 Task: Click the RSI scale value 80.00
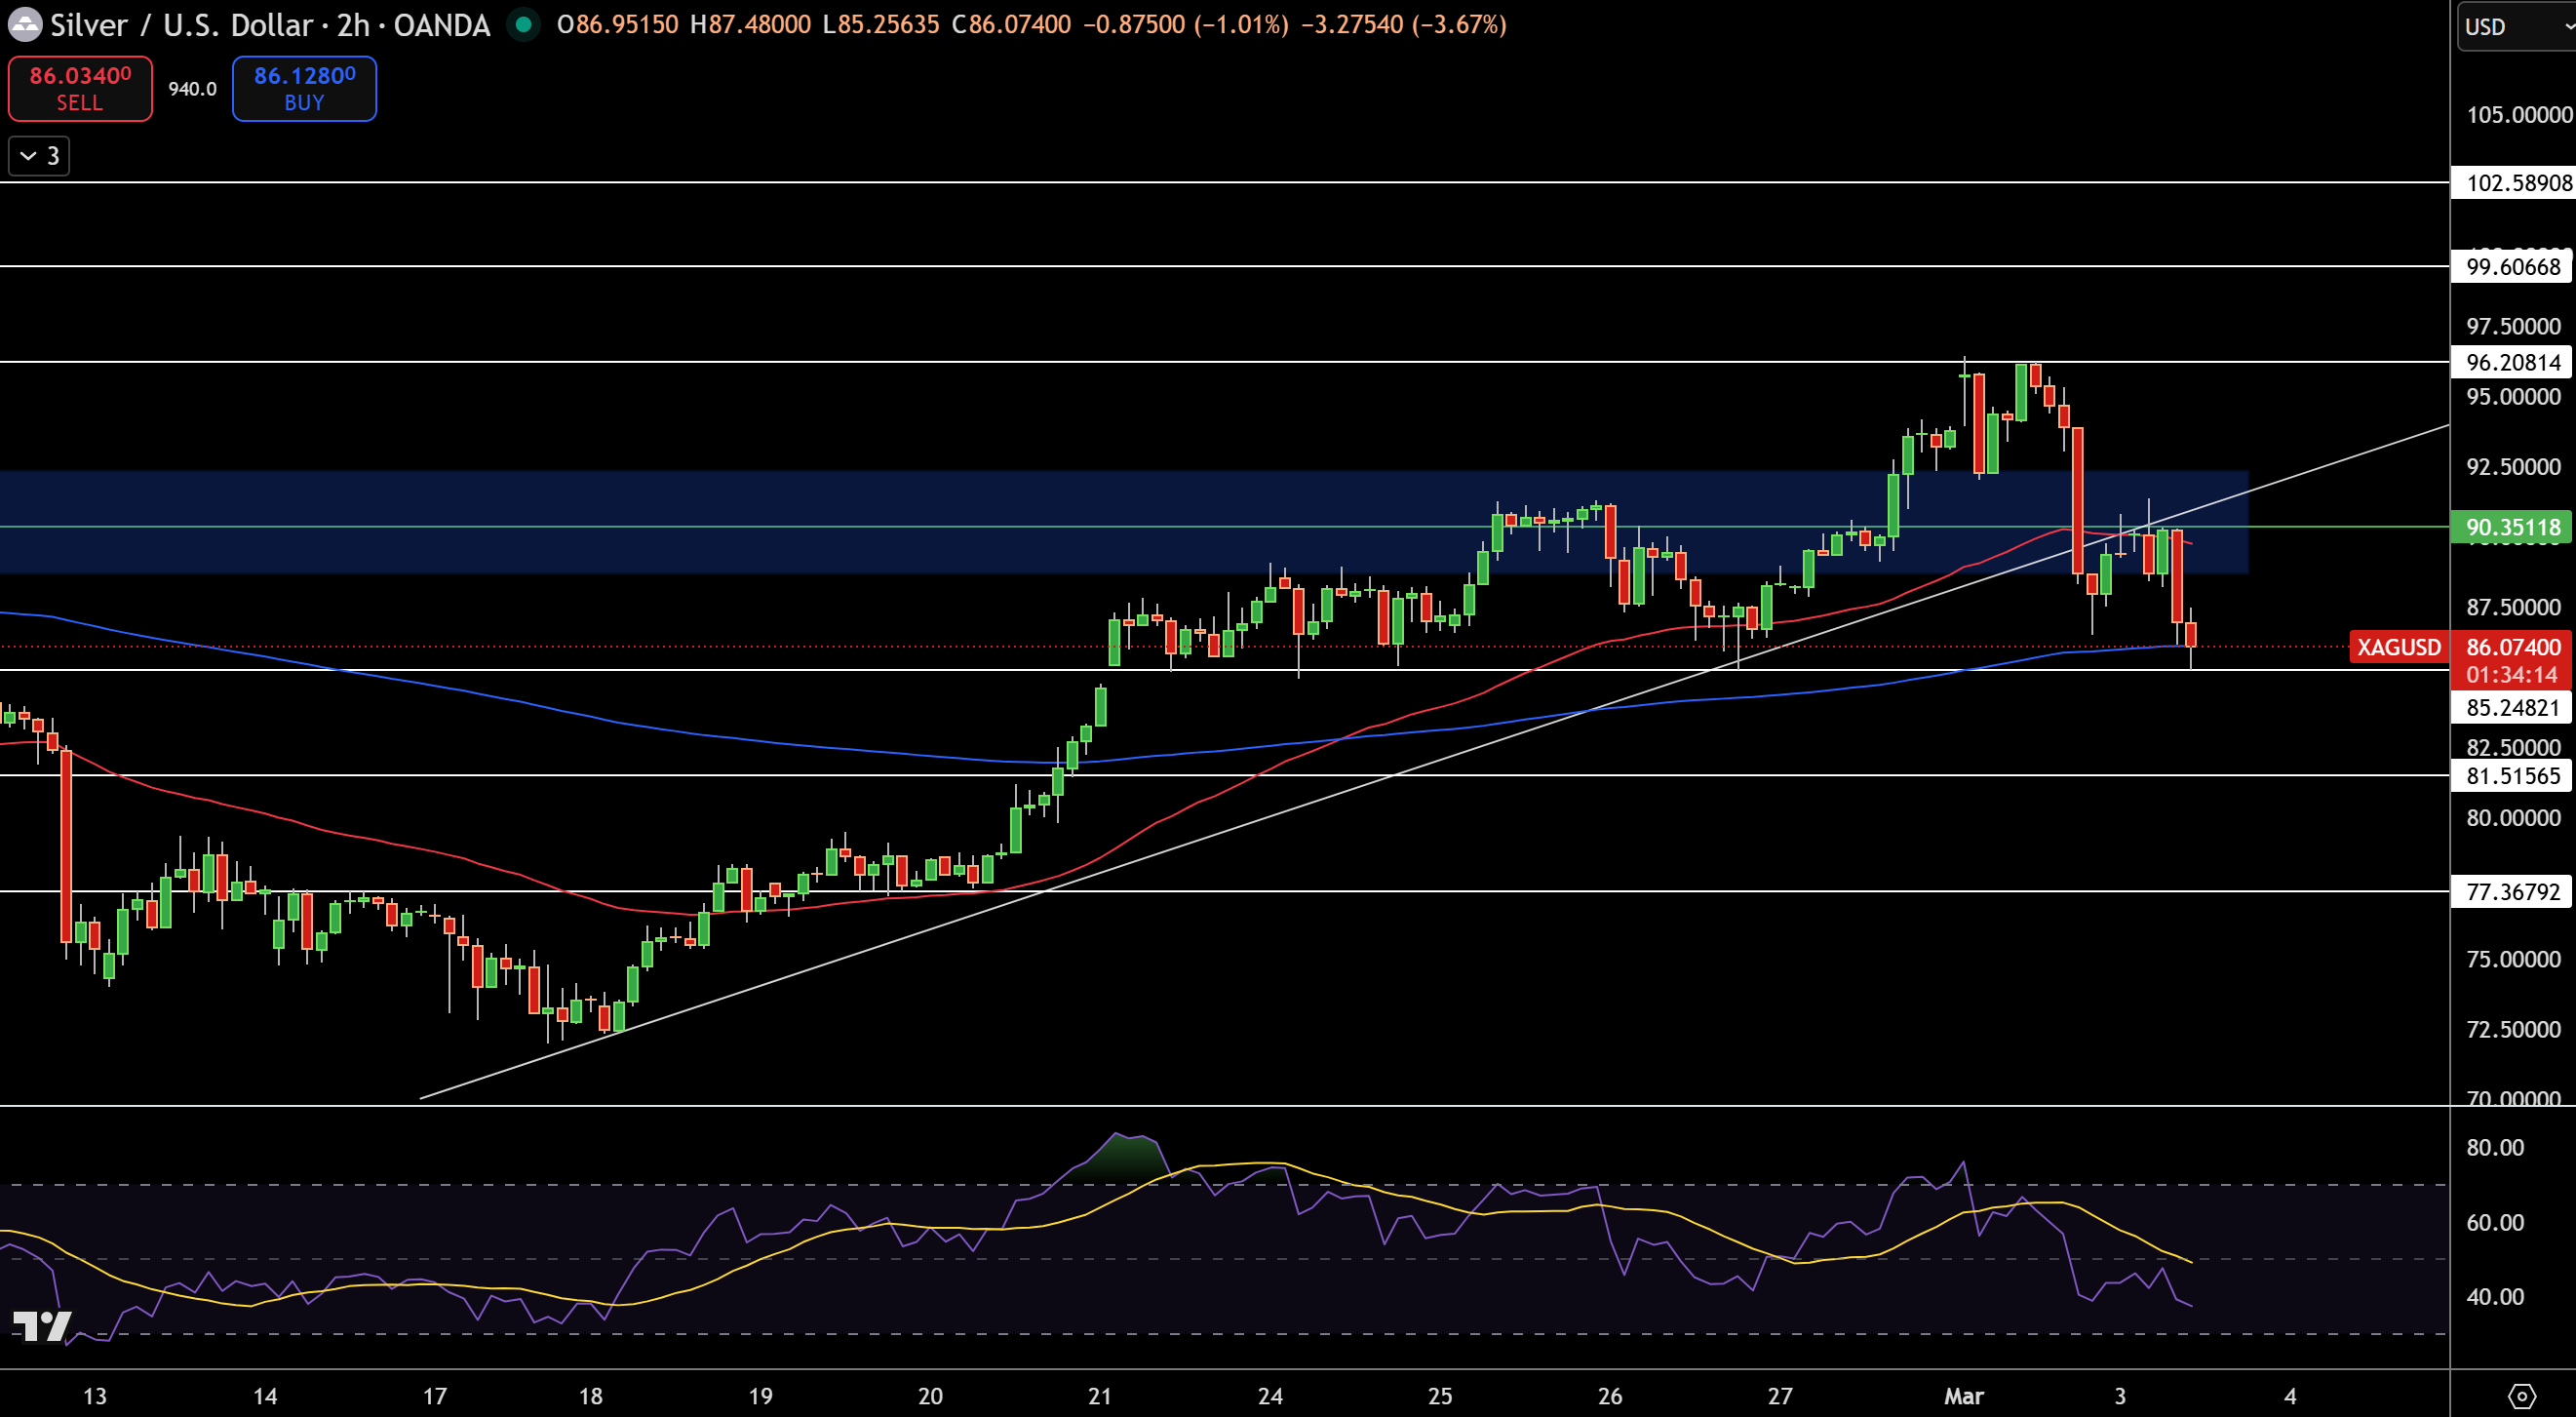tap(2494, 1148)
